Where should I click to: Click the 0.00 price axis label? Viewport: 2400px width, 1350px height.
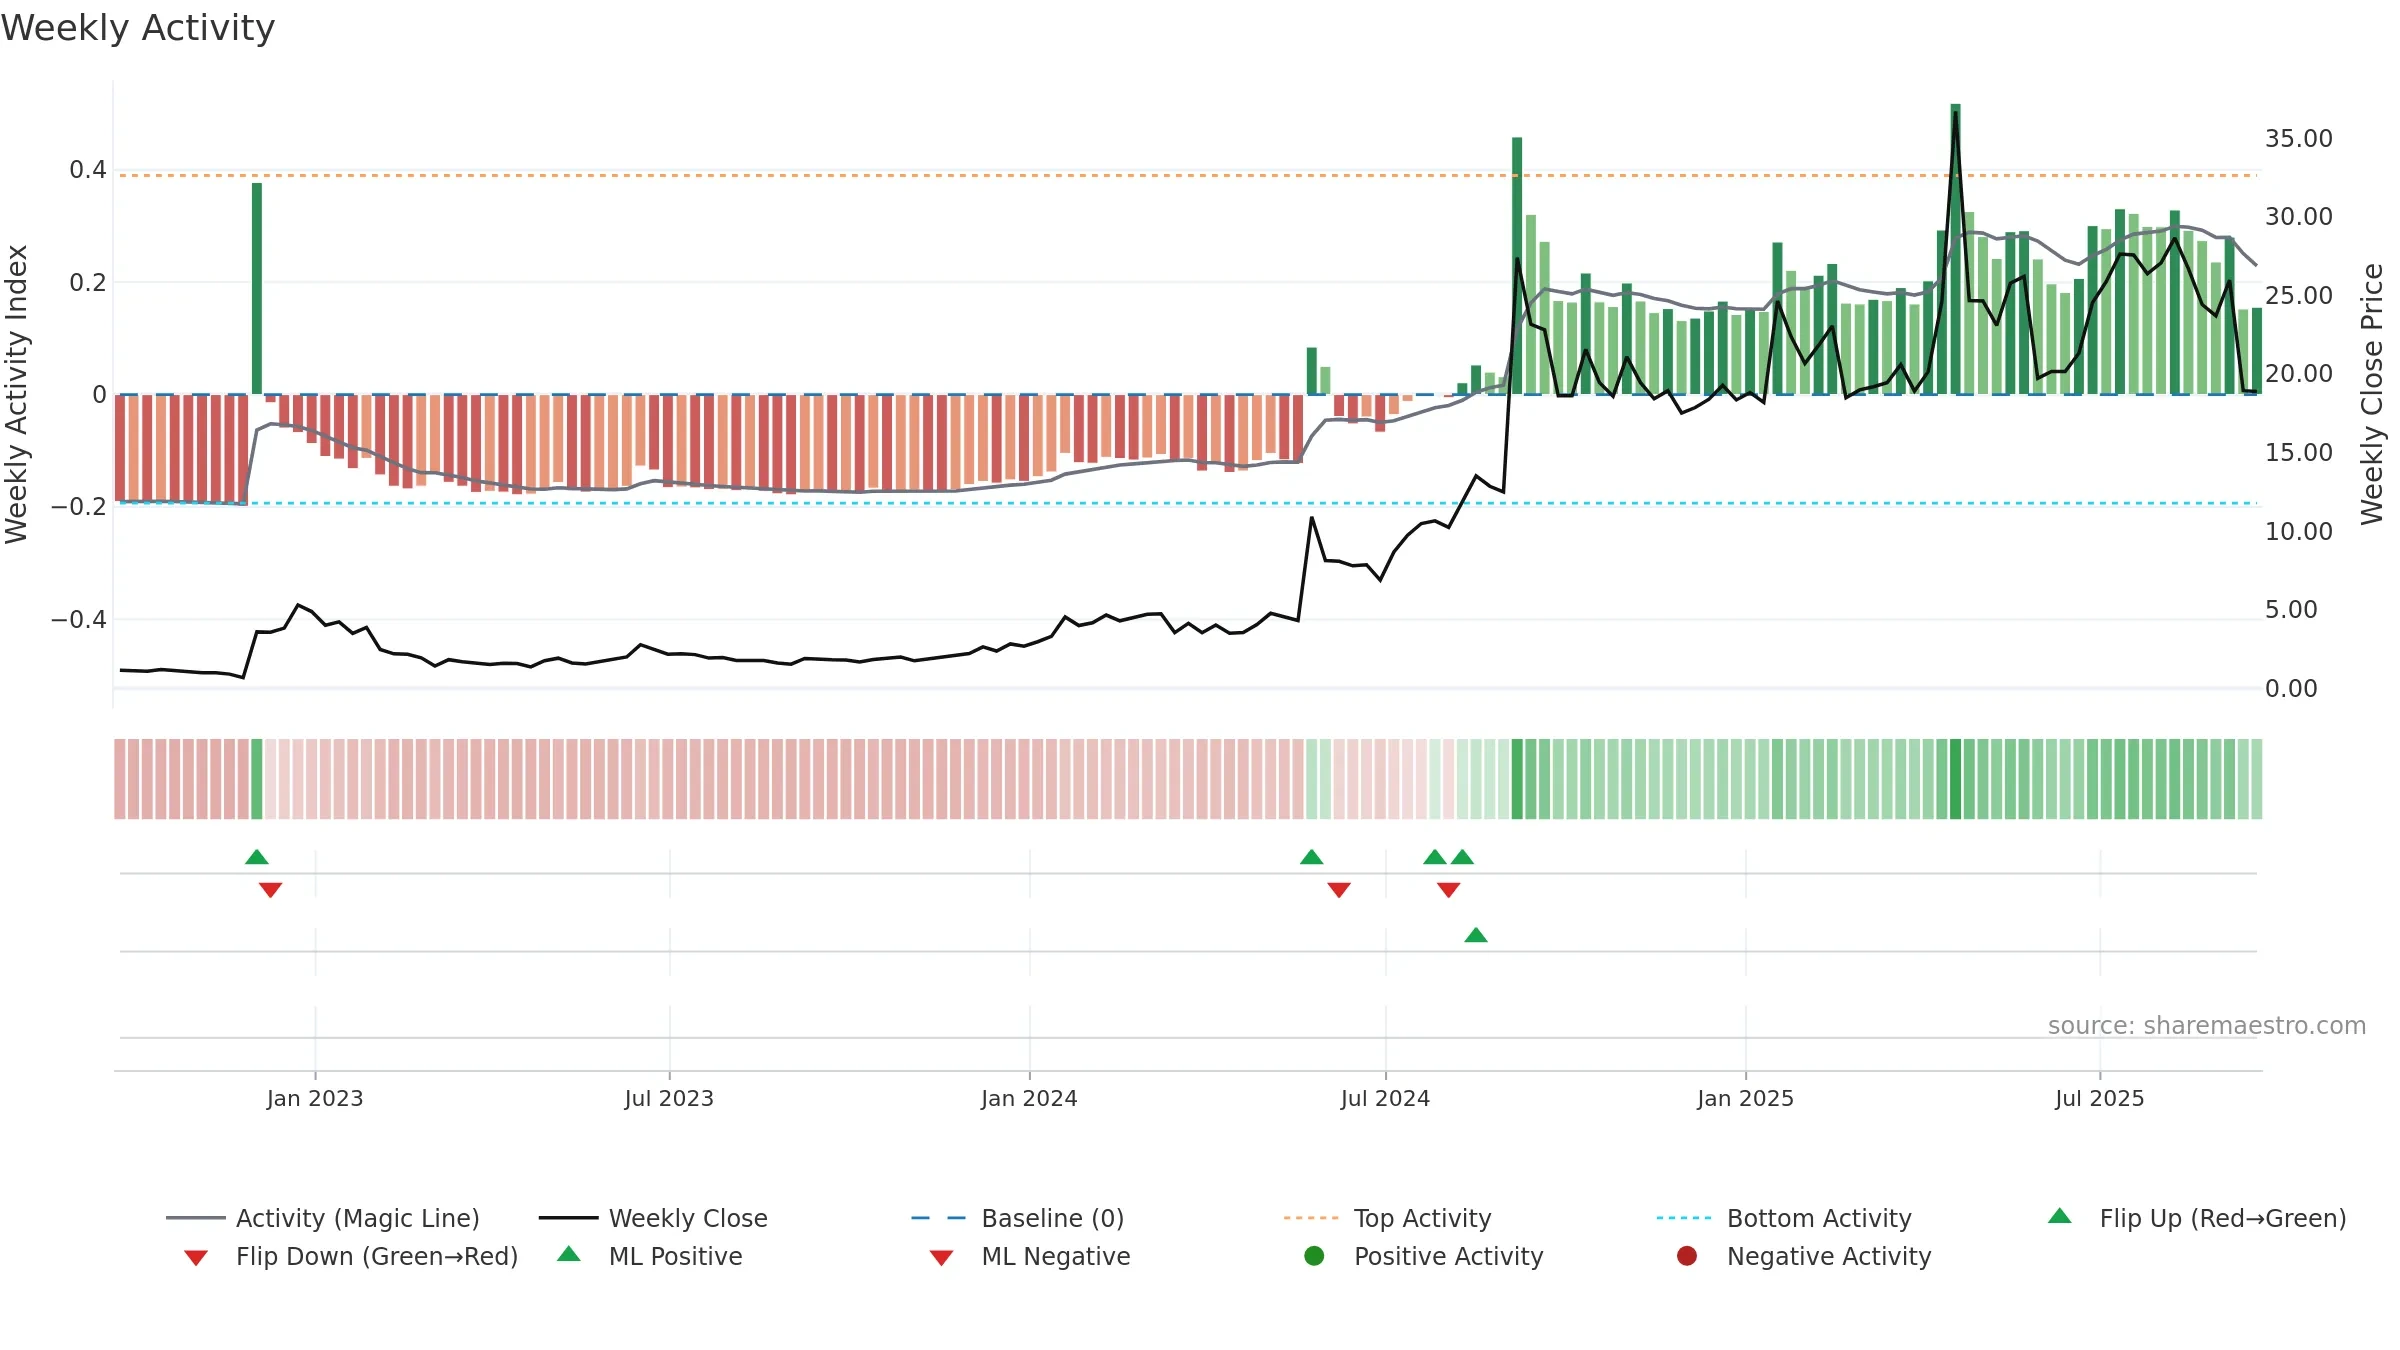tap(2290, 689)
